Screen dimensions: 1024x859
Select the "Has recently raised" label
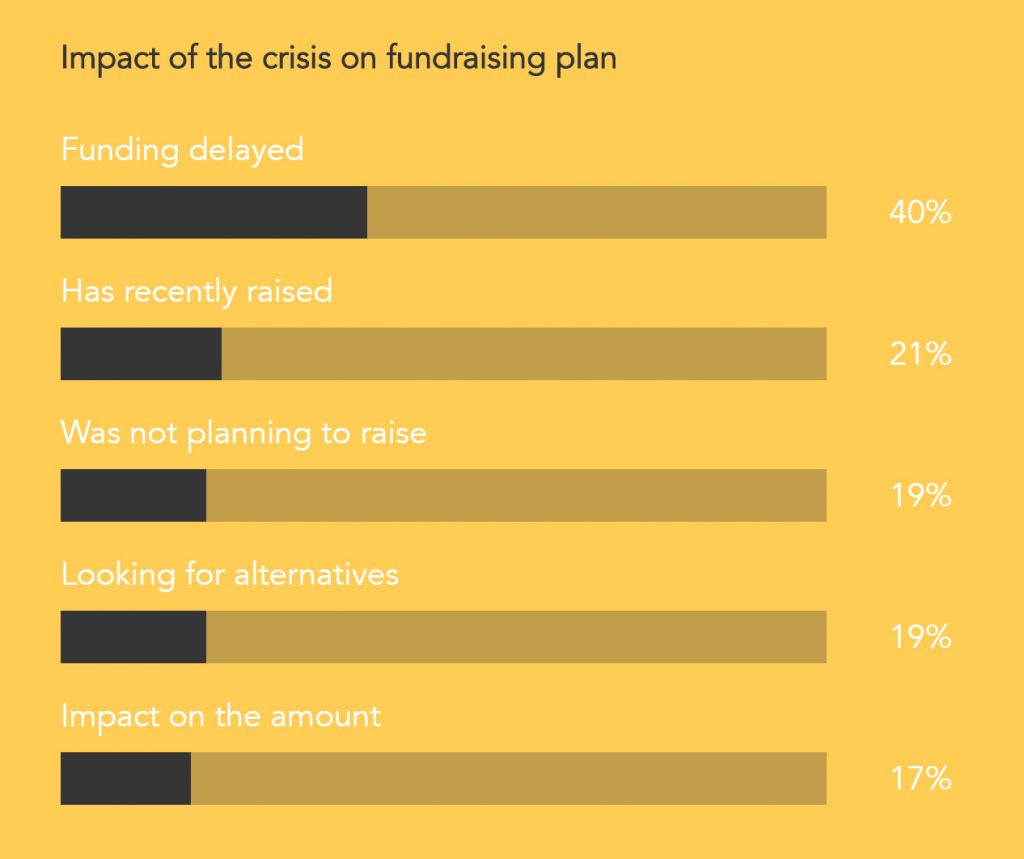pyautogui.click(x=196, y=292)
